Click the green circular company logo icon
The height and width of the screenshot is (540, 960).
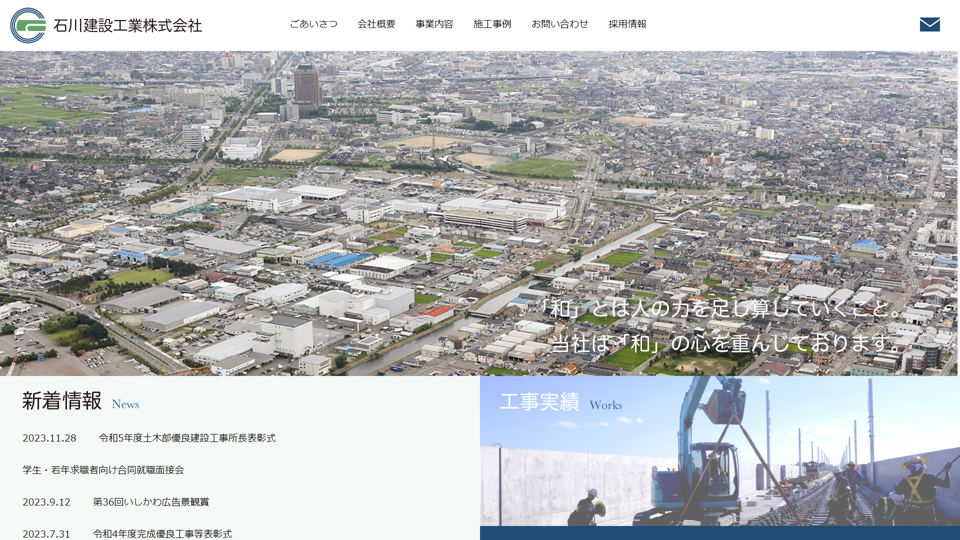(x=28, y=25)
